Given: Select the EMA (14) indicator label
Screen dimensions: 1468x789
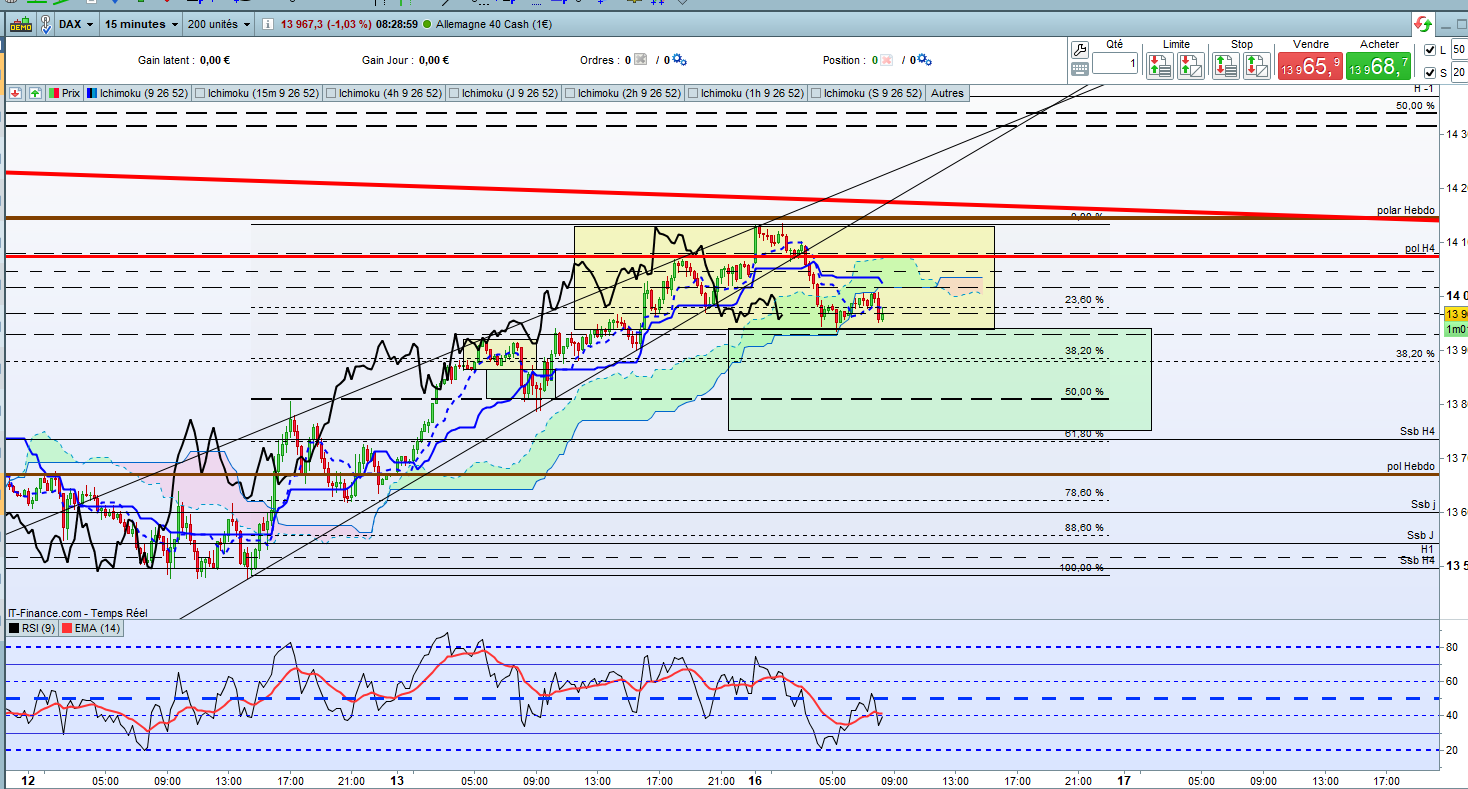Looking at the screenshot, I should click(x=96, y=628).
